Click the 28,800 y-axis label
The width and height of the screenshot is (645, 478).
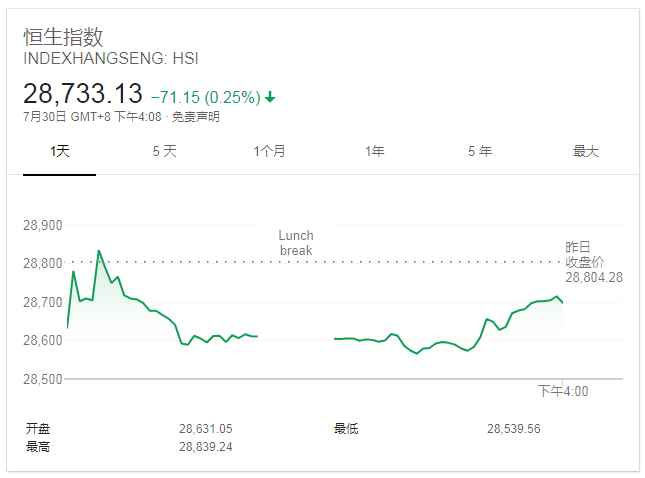[x=43, y=263]
